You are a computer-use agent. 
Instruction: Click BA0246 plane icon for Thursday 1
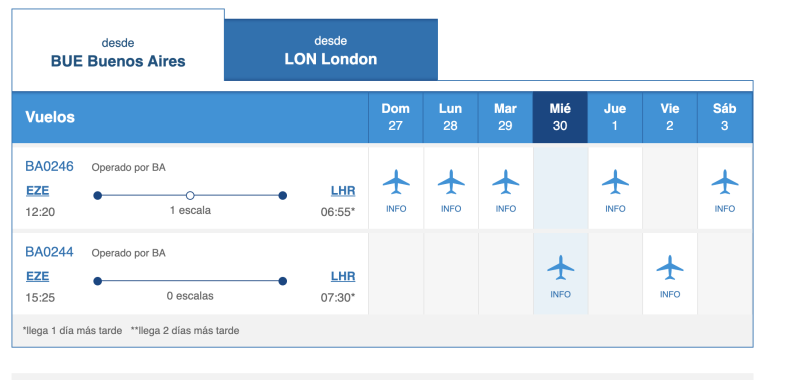615,182
